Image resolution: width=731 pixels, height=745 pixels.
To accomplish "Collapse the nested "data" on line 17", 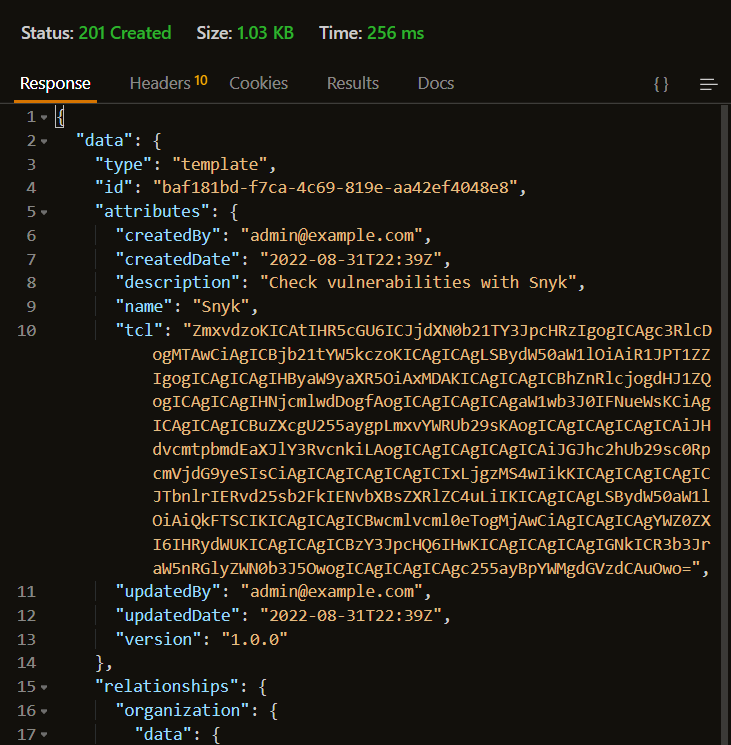I will click(x=44, y=735).
